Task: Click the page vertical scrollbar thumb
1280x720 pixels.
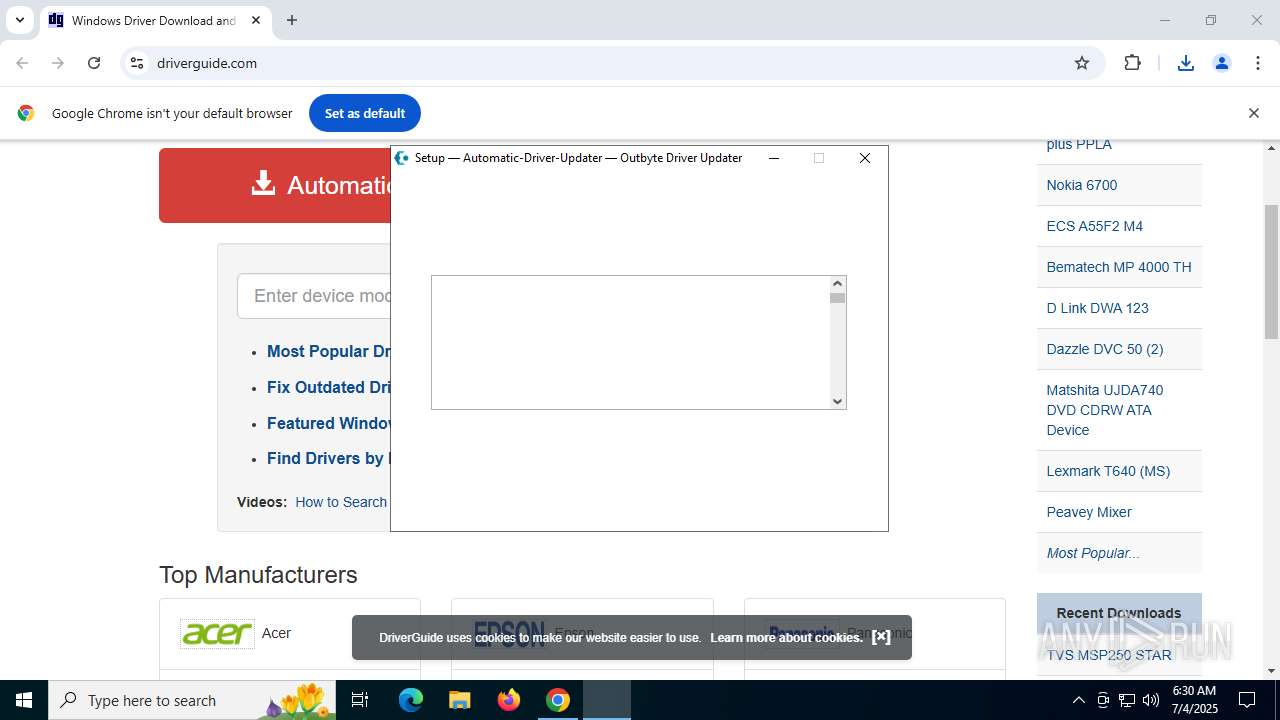Action: pyautogui.click(x=1272, y=272)
